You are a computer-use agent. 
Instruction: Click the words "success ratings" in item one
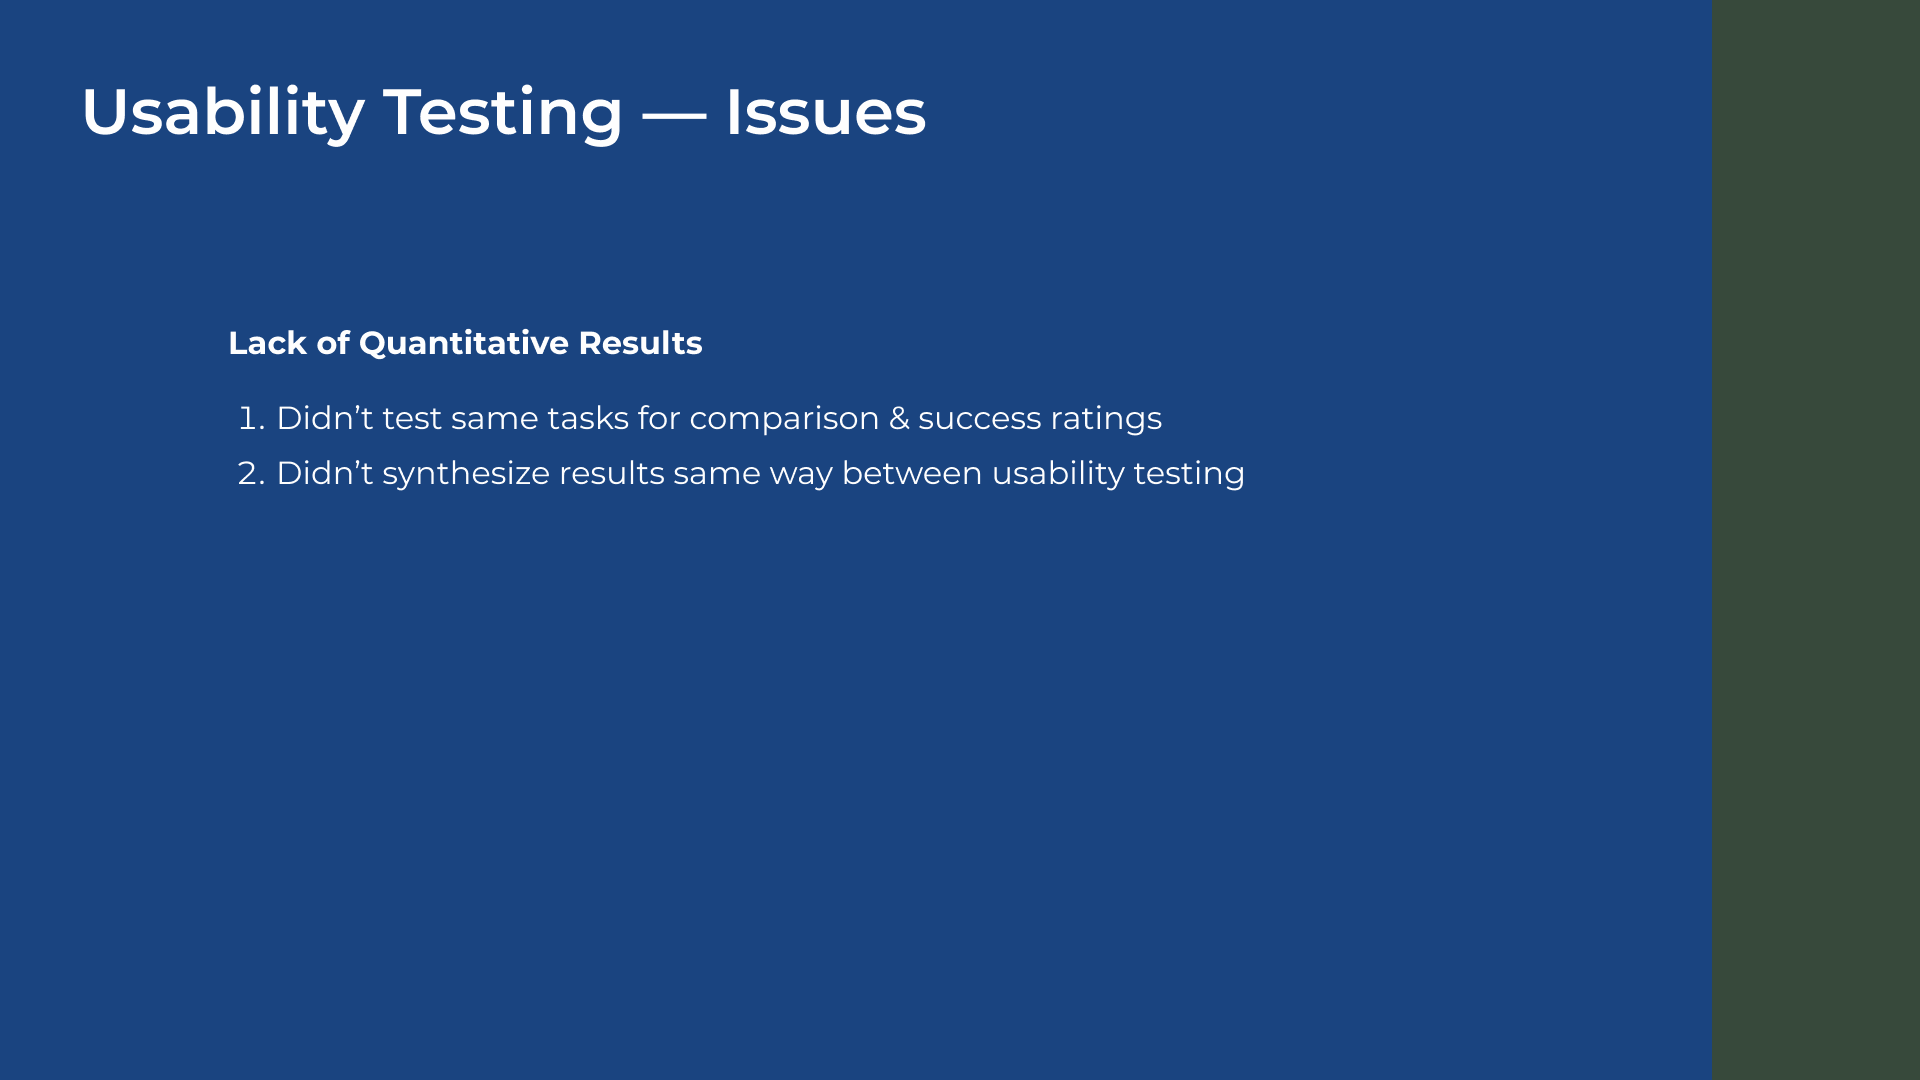pyautogui.click(x=1040, y=418)
